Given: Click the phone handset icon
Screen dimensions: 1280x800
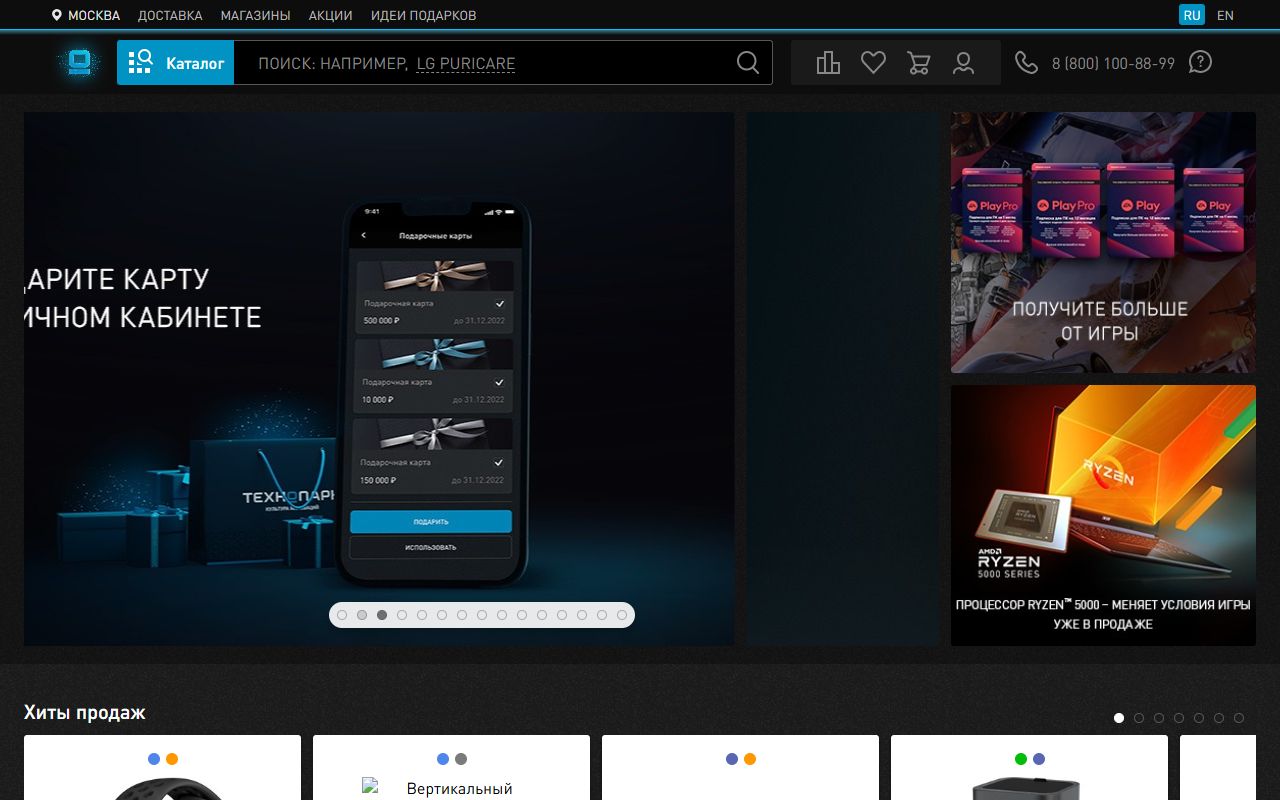Looking at the screenshot, I should pyautogui.click(x=1026, y=63).
